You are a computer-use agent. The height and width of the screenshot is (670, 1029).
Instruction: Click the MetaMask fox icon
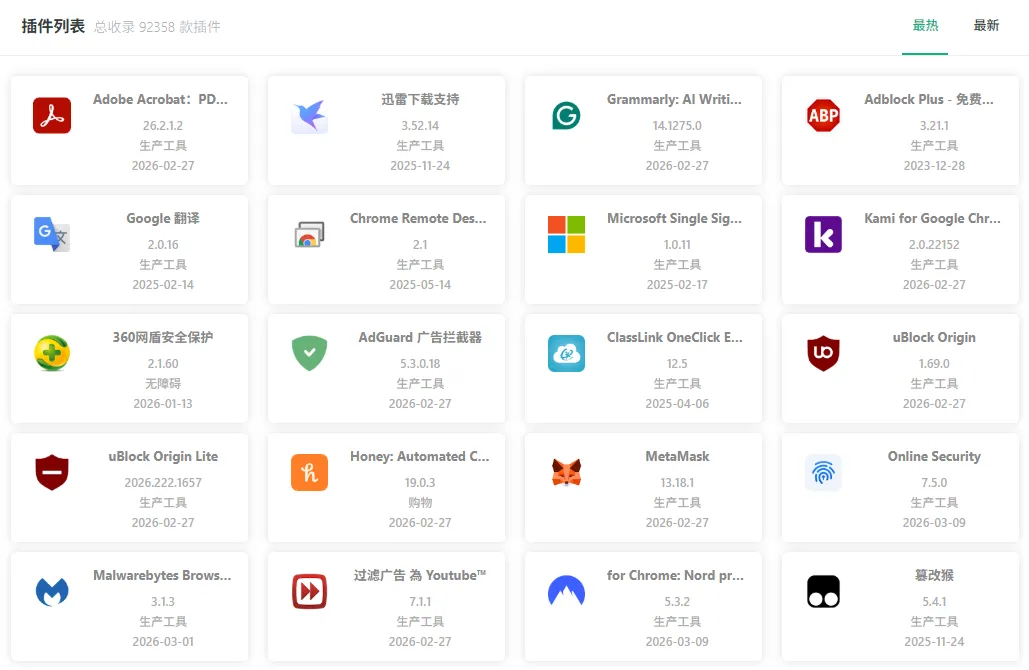click(566, 472)
